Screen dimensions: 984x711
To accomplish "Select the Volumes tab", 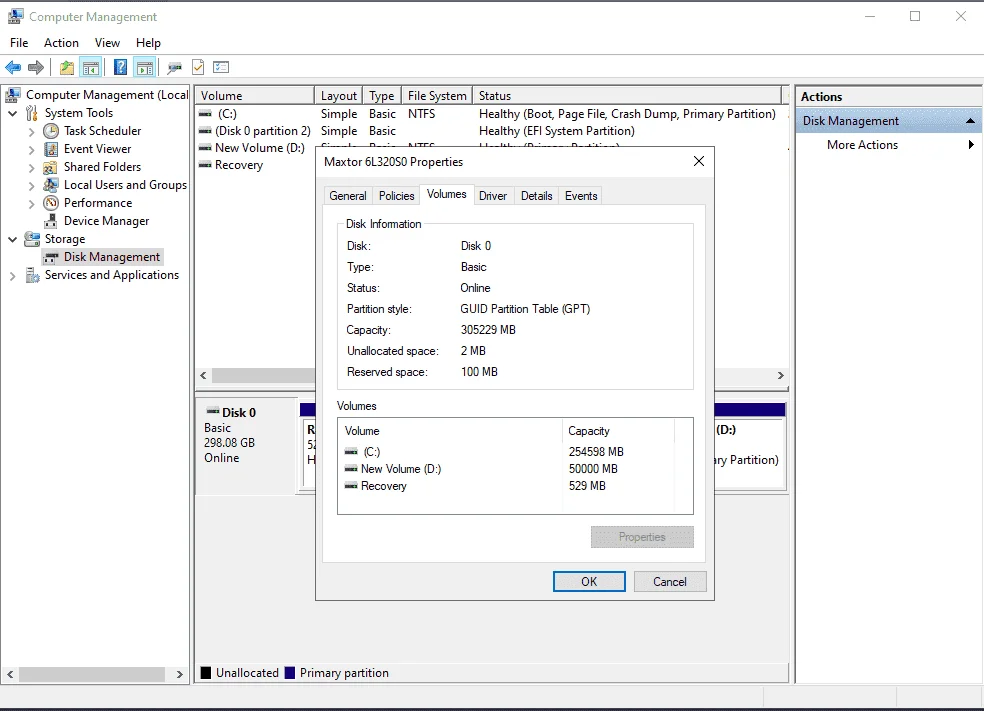I will click(447, 195).
